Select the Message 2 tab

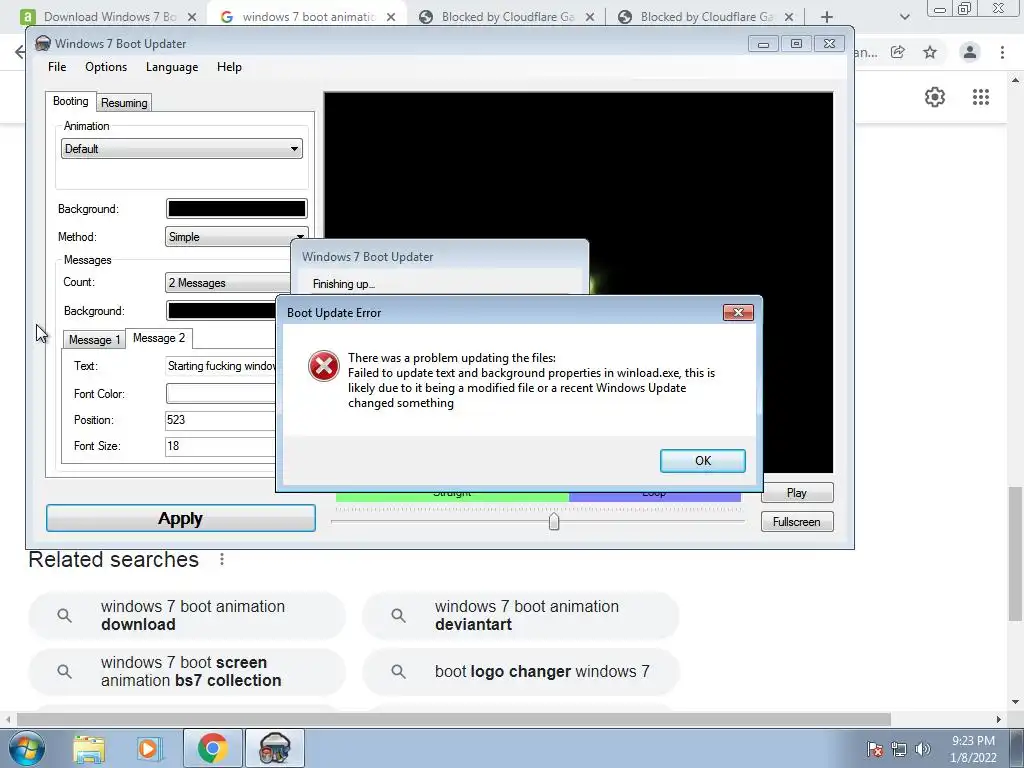[159, 338]
